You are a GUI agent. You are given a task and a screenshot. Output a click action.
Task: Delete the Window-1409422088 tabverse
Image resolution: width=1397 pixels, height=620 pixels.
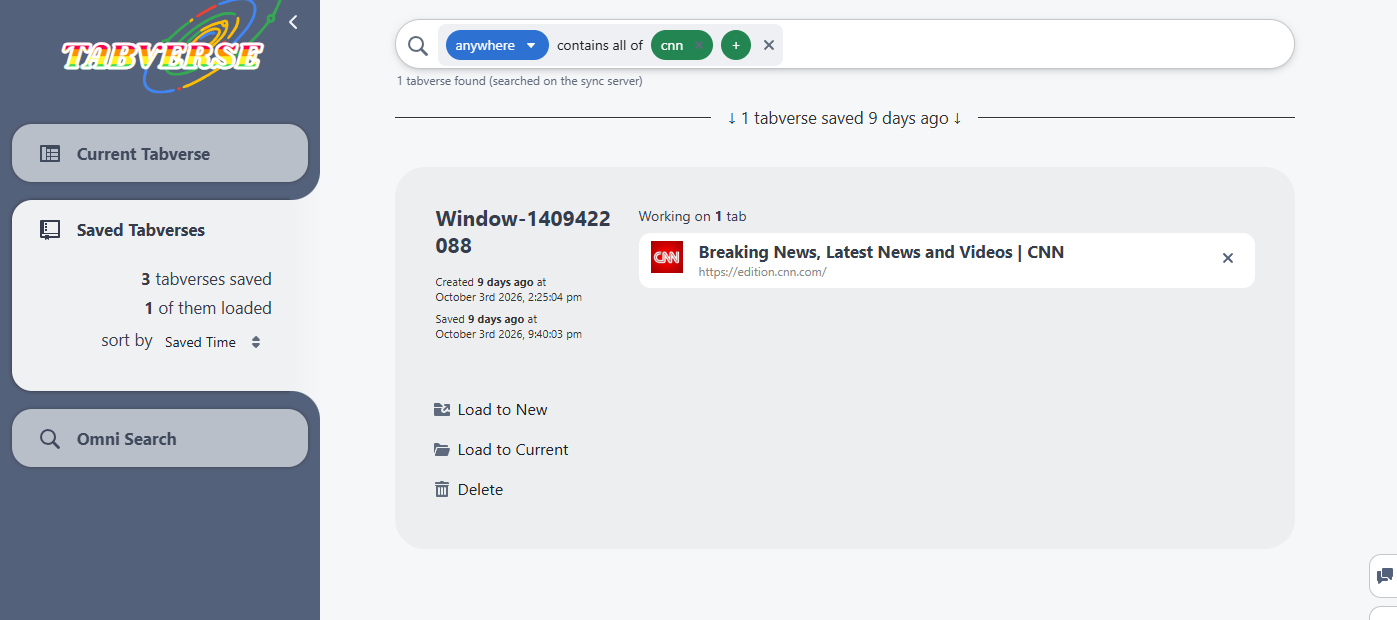point(469,490)
